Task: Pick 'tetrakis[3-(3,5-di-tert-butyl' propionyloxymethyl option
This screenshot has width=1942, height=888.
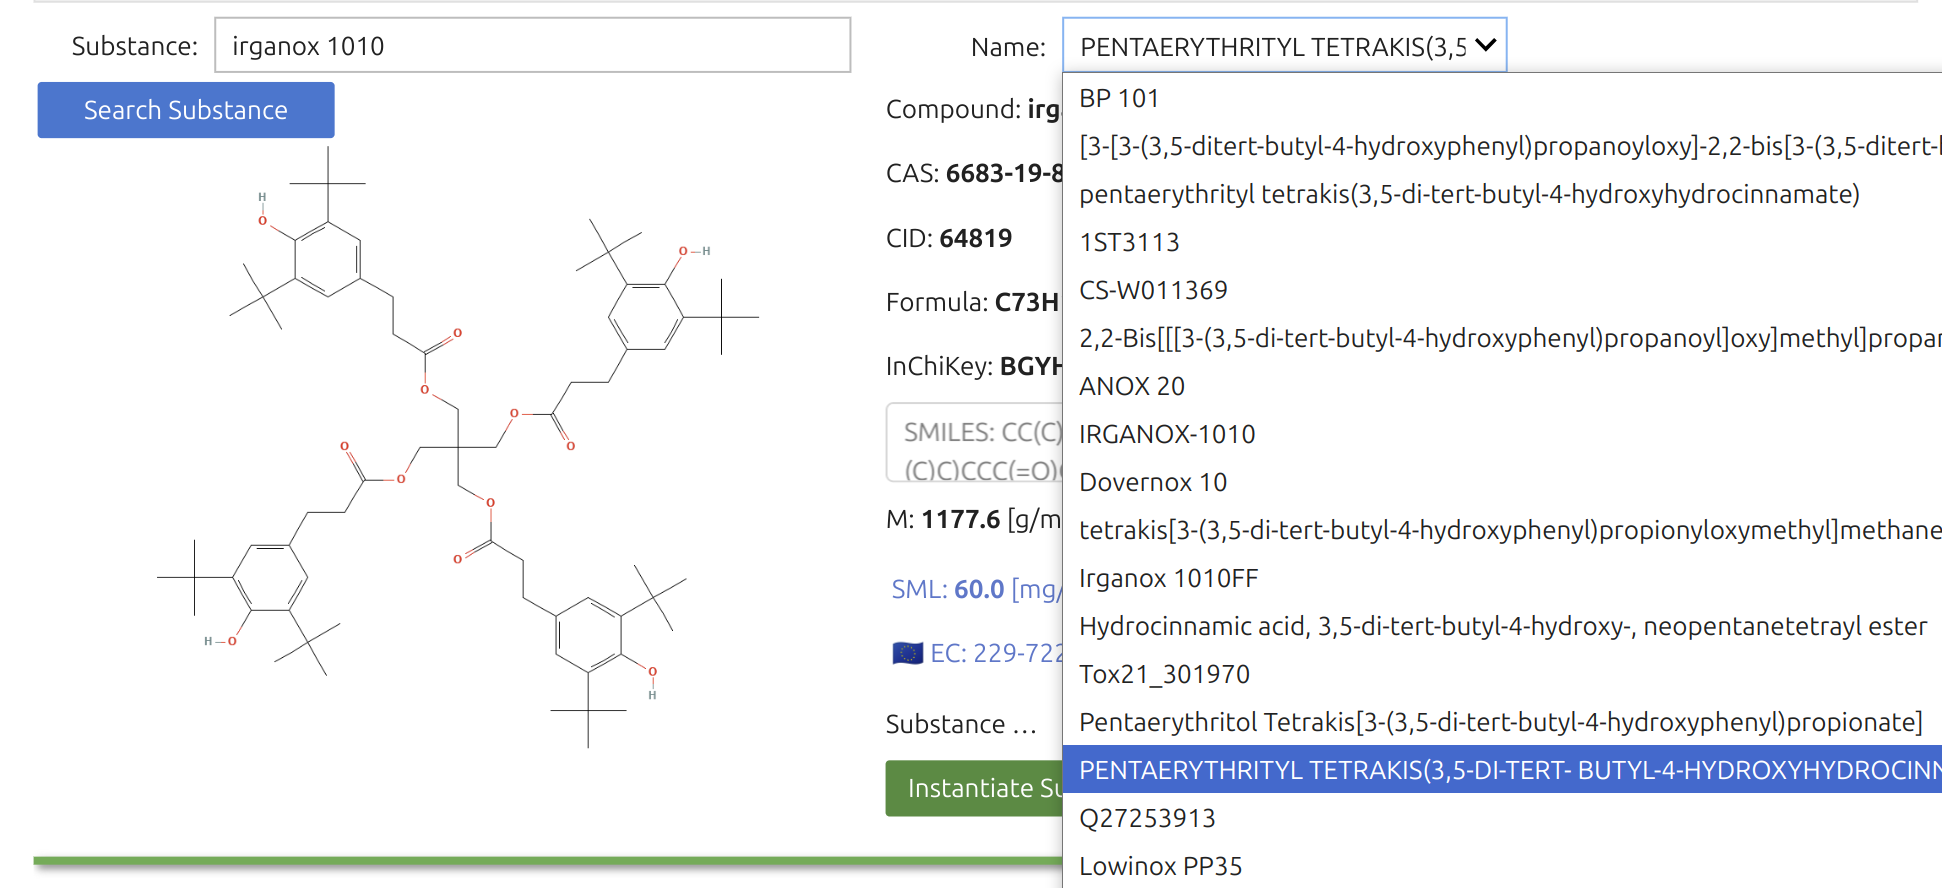Action: pos(1502,530)
